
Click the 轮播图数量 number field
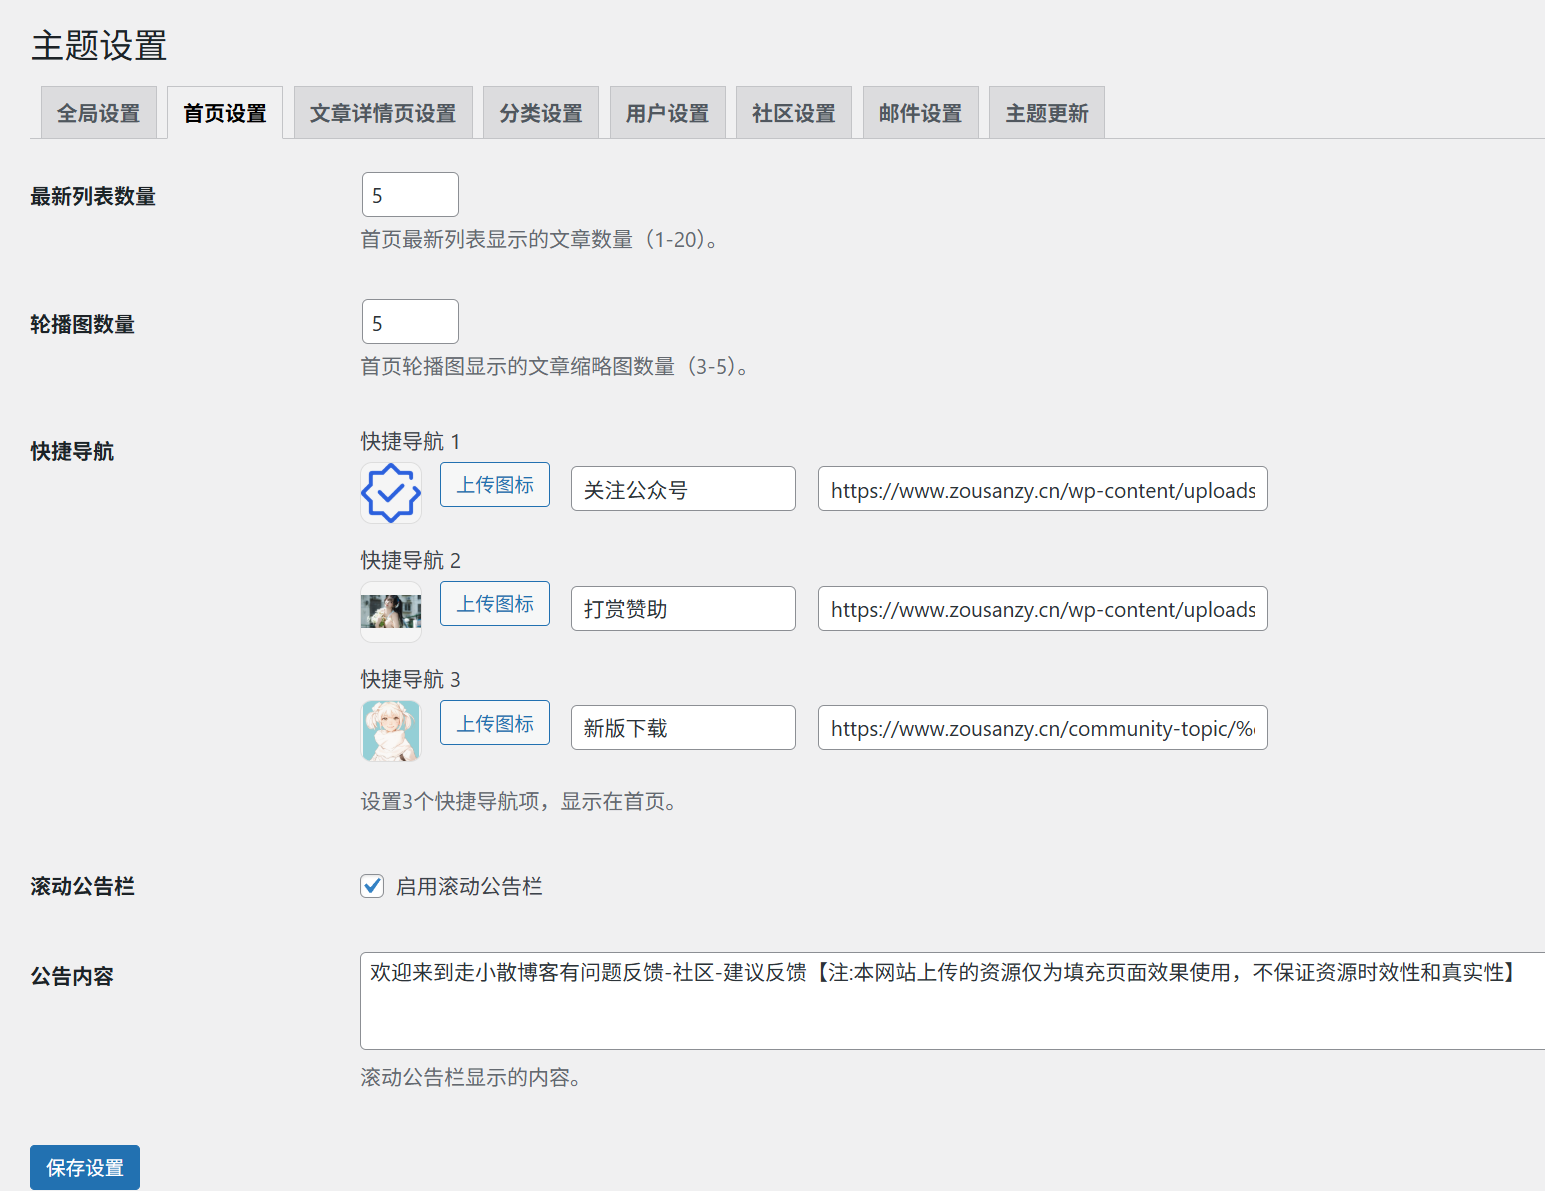click(410, 322)
